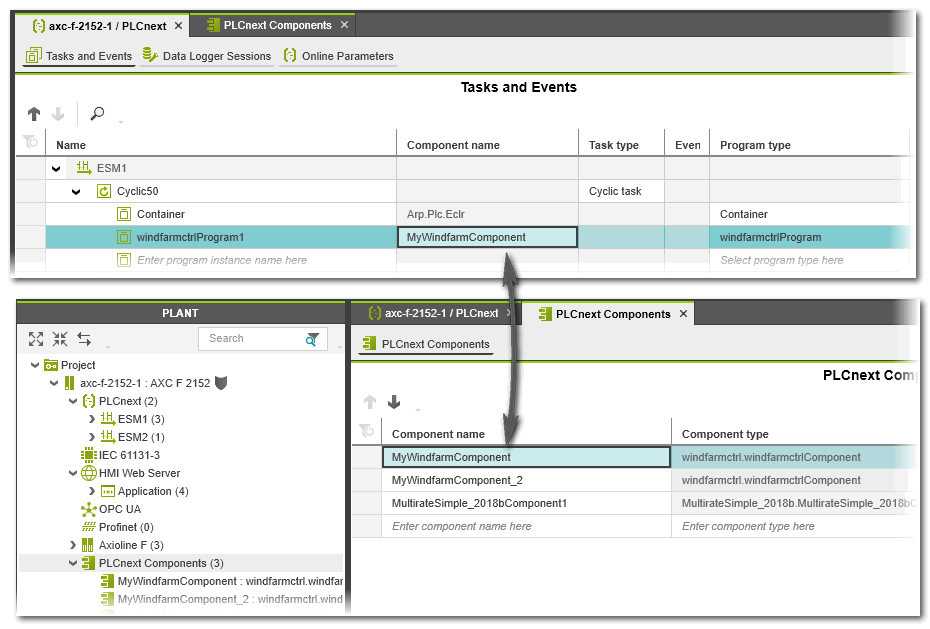The image size is (930, 629).
Task: Open the Online Parameters tab
Action: point(338,56)
